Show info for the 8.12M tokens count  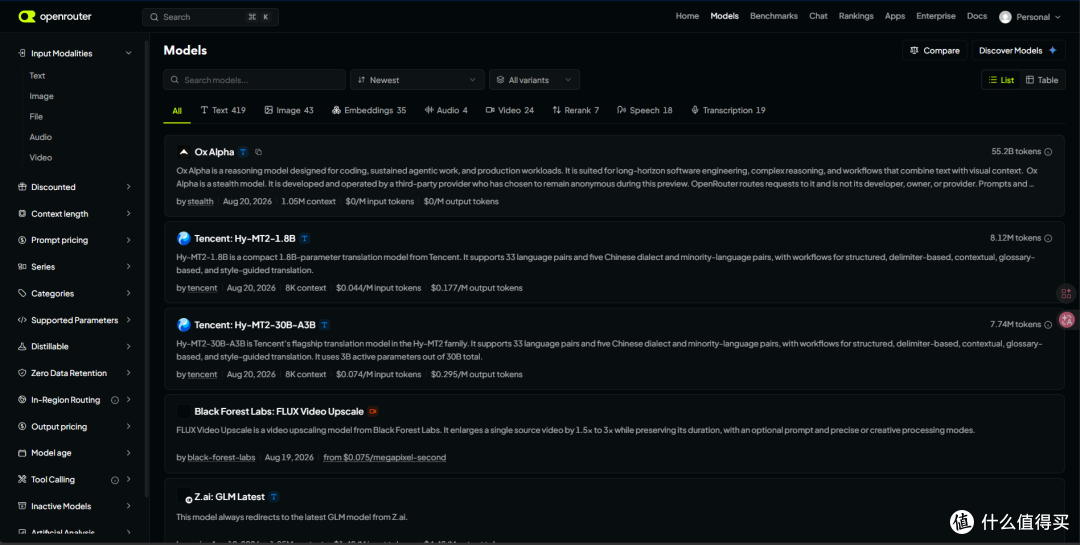tap(1048, 238)
